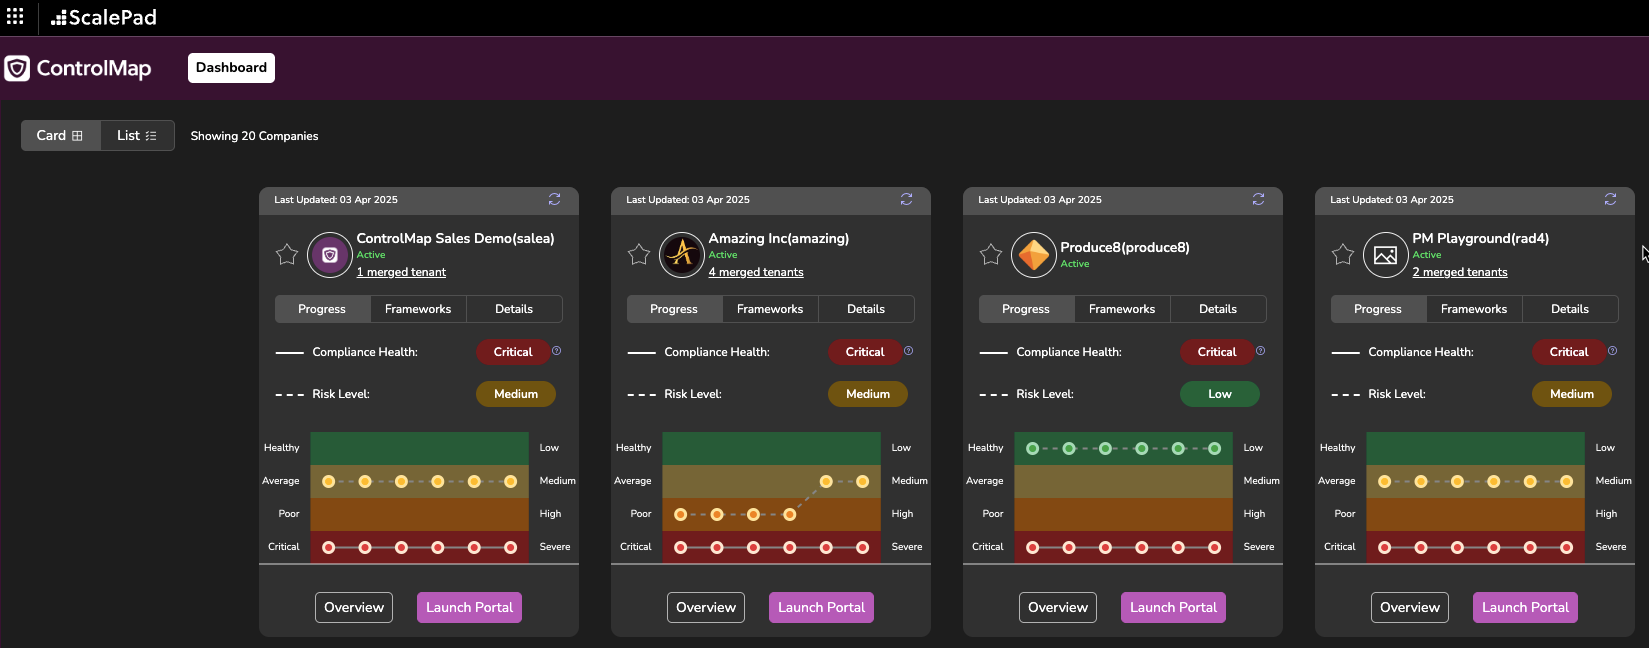Image resolution: width=1649 pixels, height=648 pixels.
Task: Switch to Card view
Action: [x=61, y=136]
